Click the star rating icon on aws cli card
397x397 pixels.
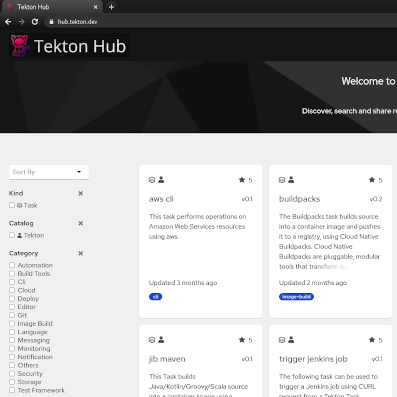click(242, 180)
